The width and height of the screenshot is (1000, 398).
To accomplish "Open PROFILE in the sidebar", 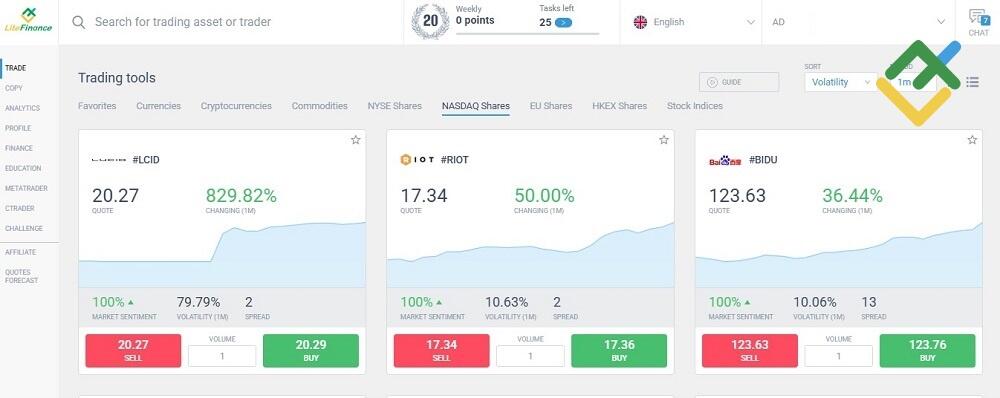I will tap(18, 128).
